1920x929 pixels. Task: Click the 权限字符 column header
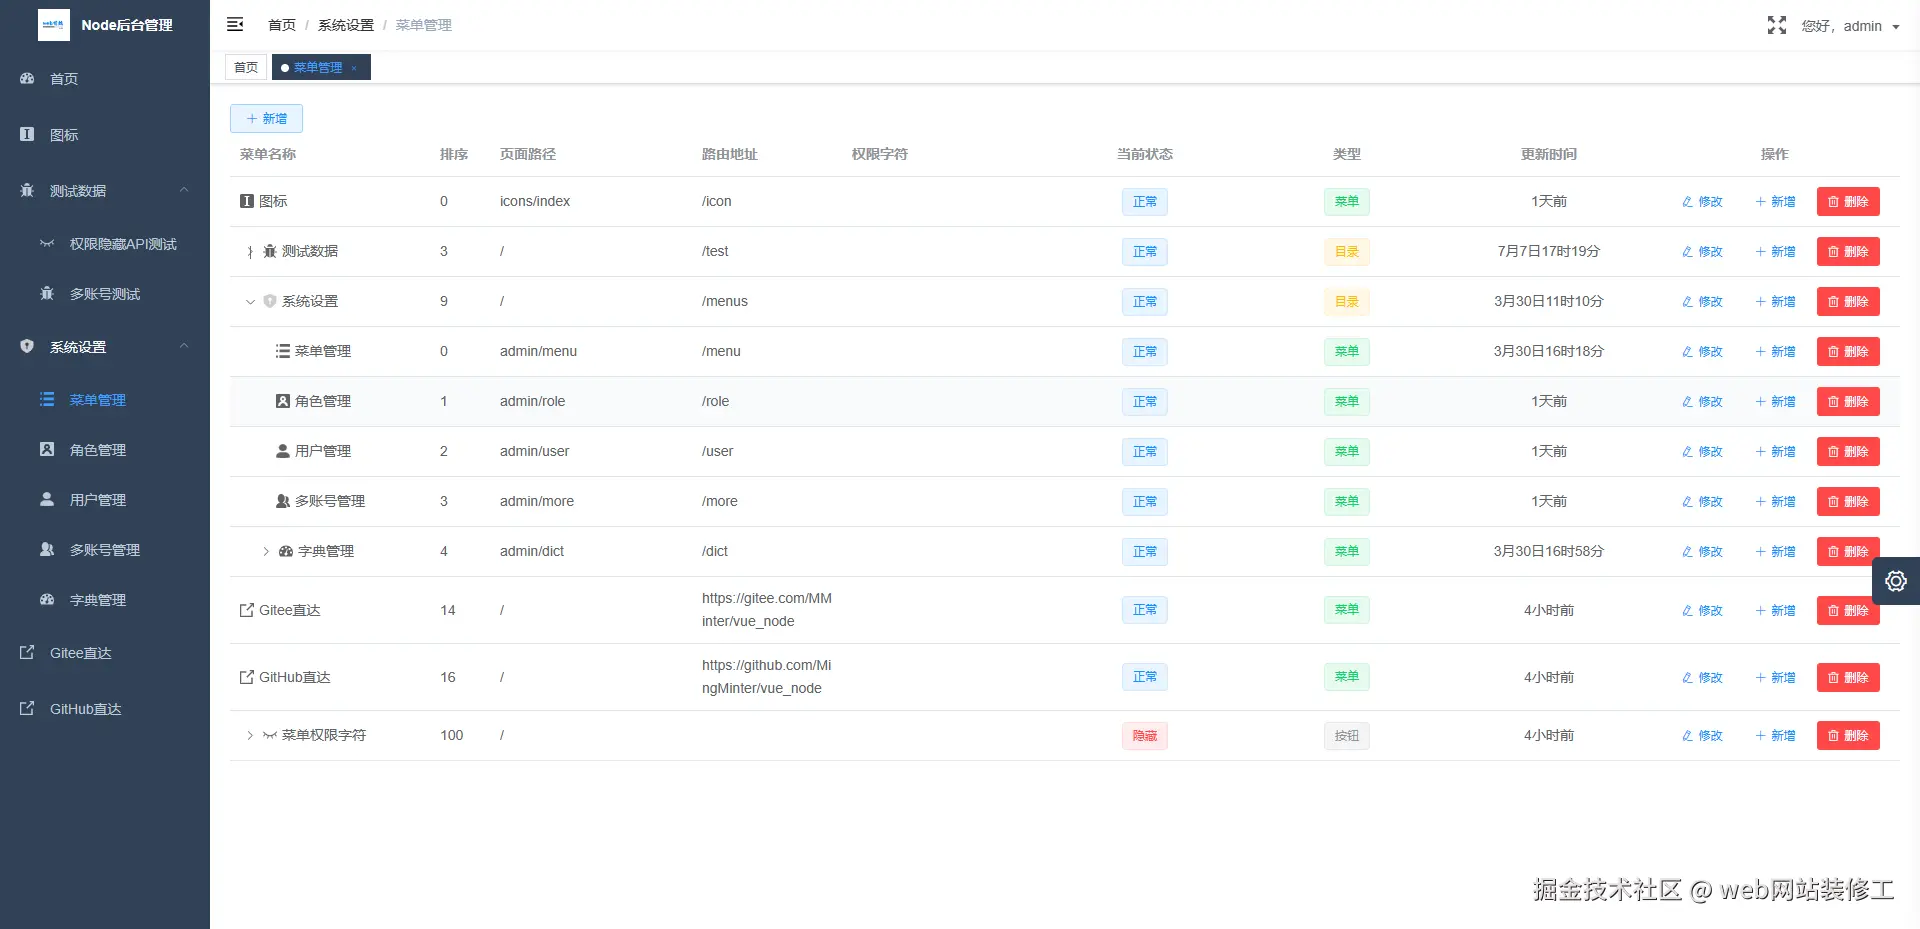pos(880,154)
